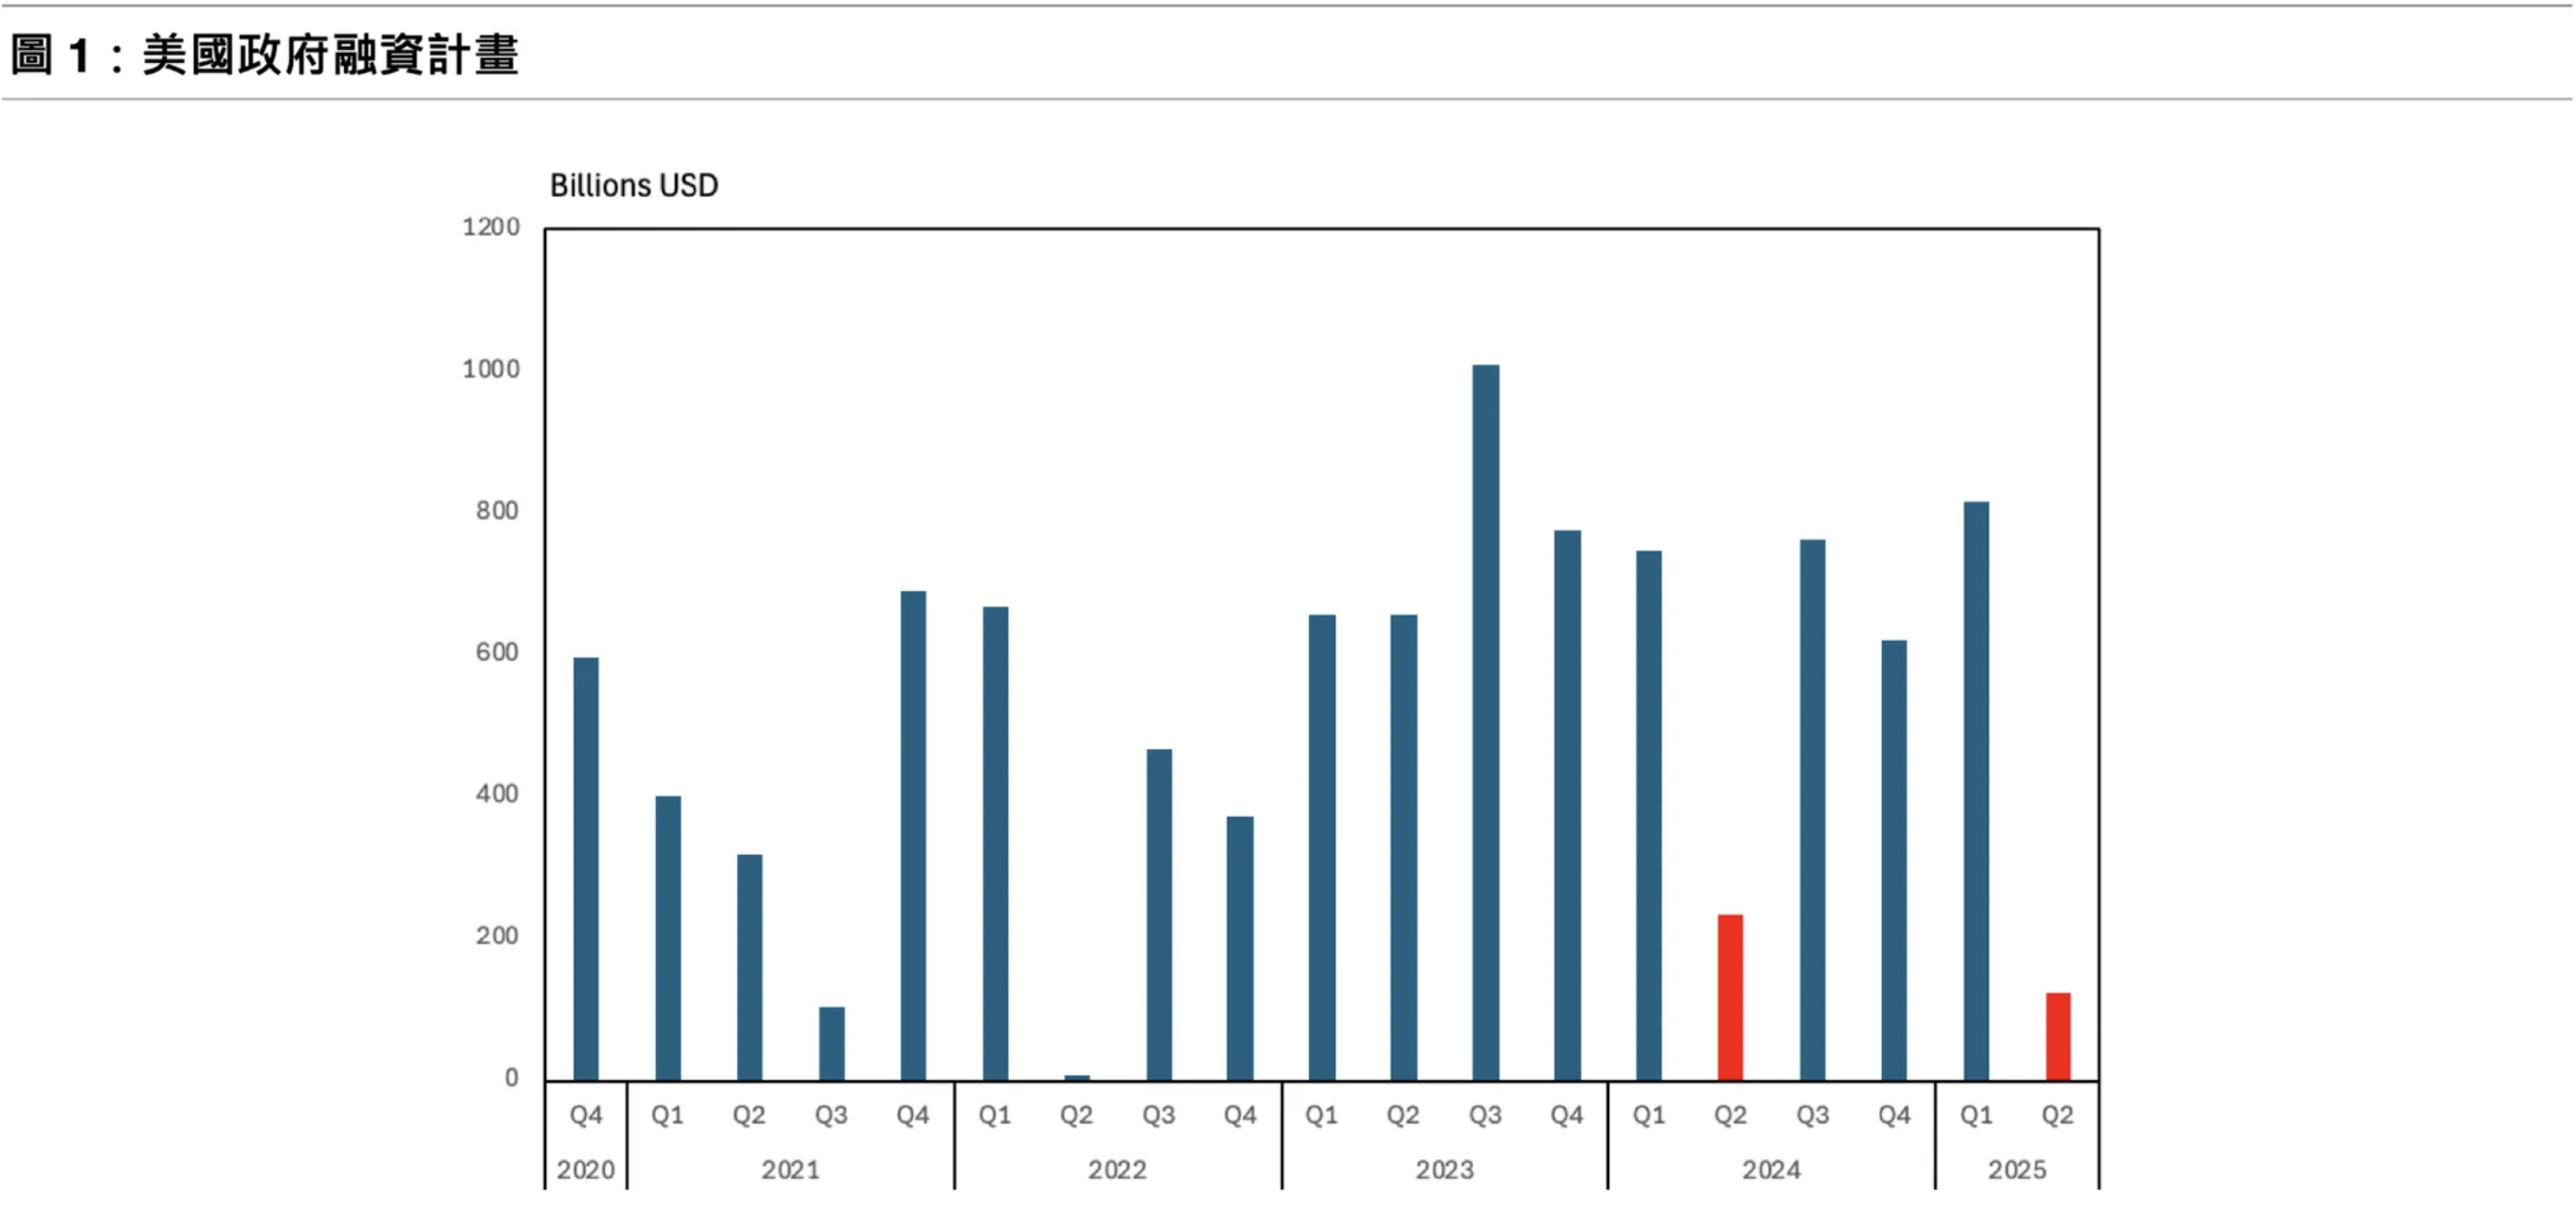Click the 2021 Q4 bar
This screenshot has height=1230, width=2576.
pos(913,835)
